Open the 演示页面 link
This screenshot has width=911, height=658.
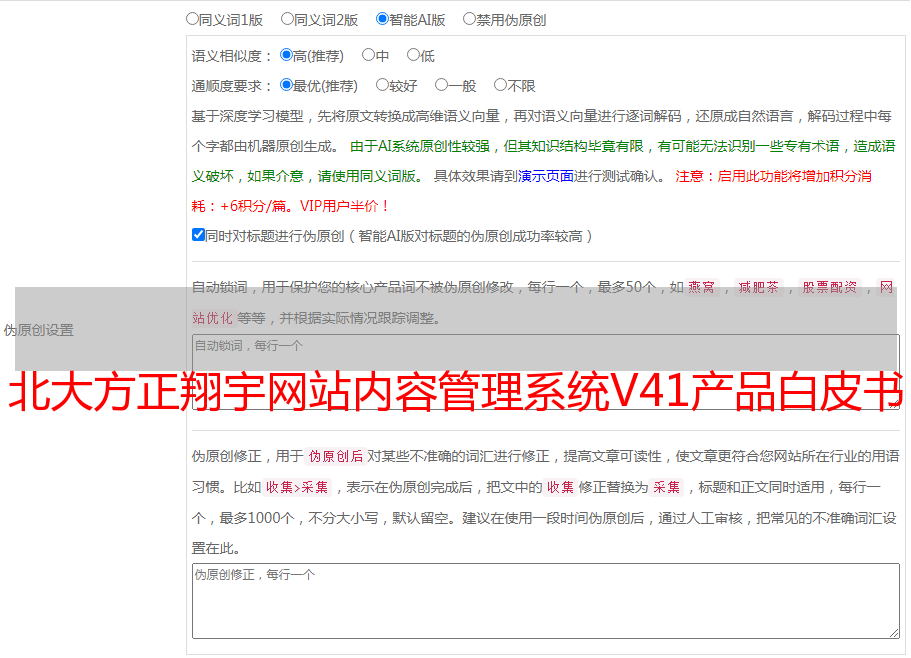click(x=545, y=176)
